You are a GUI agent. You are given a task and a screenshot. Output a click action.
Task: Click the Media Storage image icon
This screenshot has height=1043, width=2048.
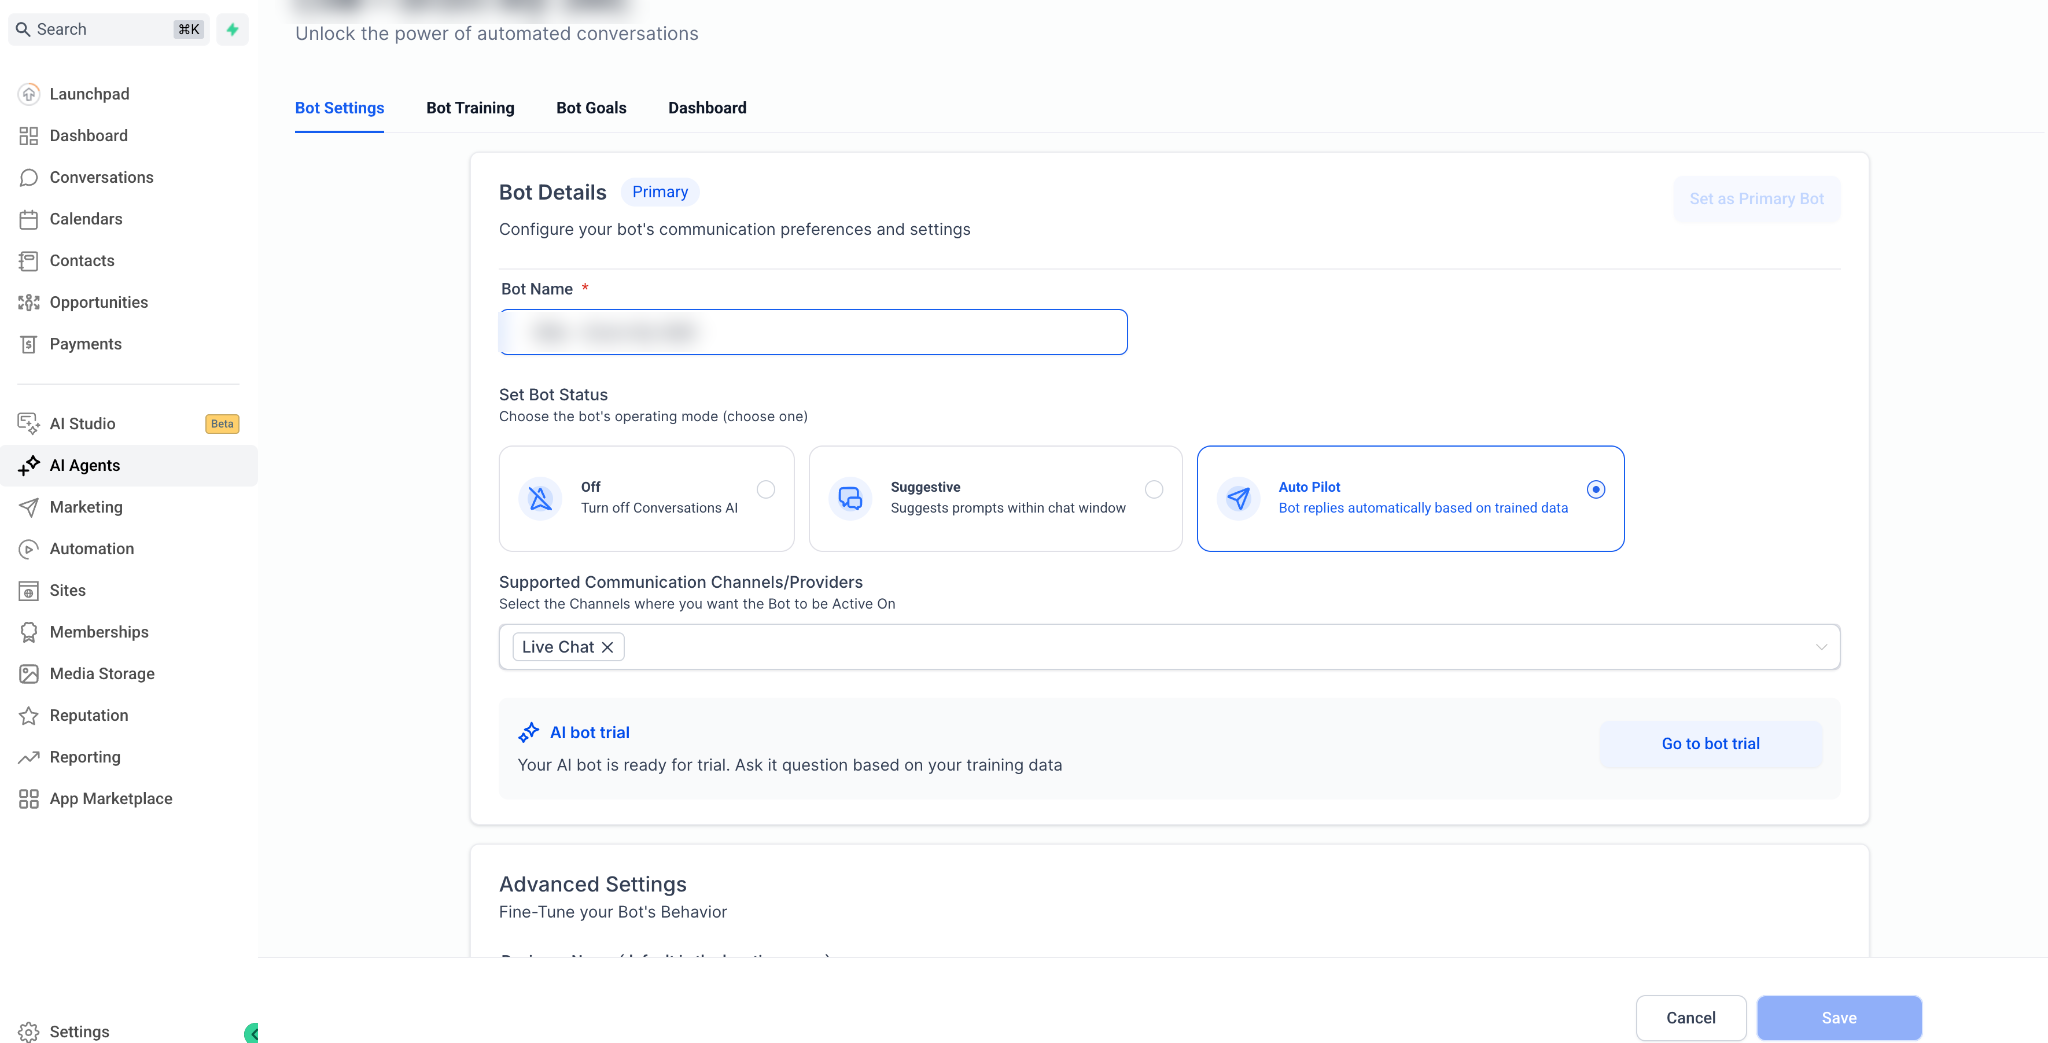tap(29, 674)
